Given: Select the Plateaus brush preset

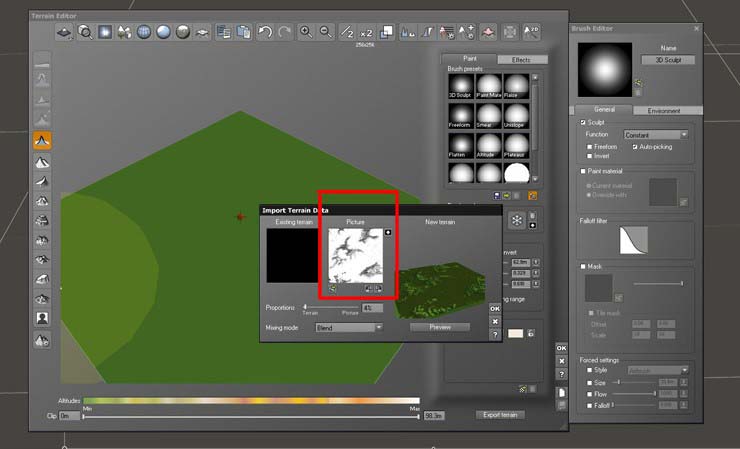Looking at the screenshot, I should (516, 145).
